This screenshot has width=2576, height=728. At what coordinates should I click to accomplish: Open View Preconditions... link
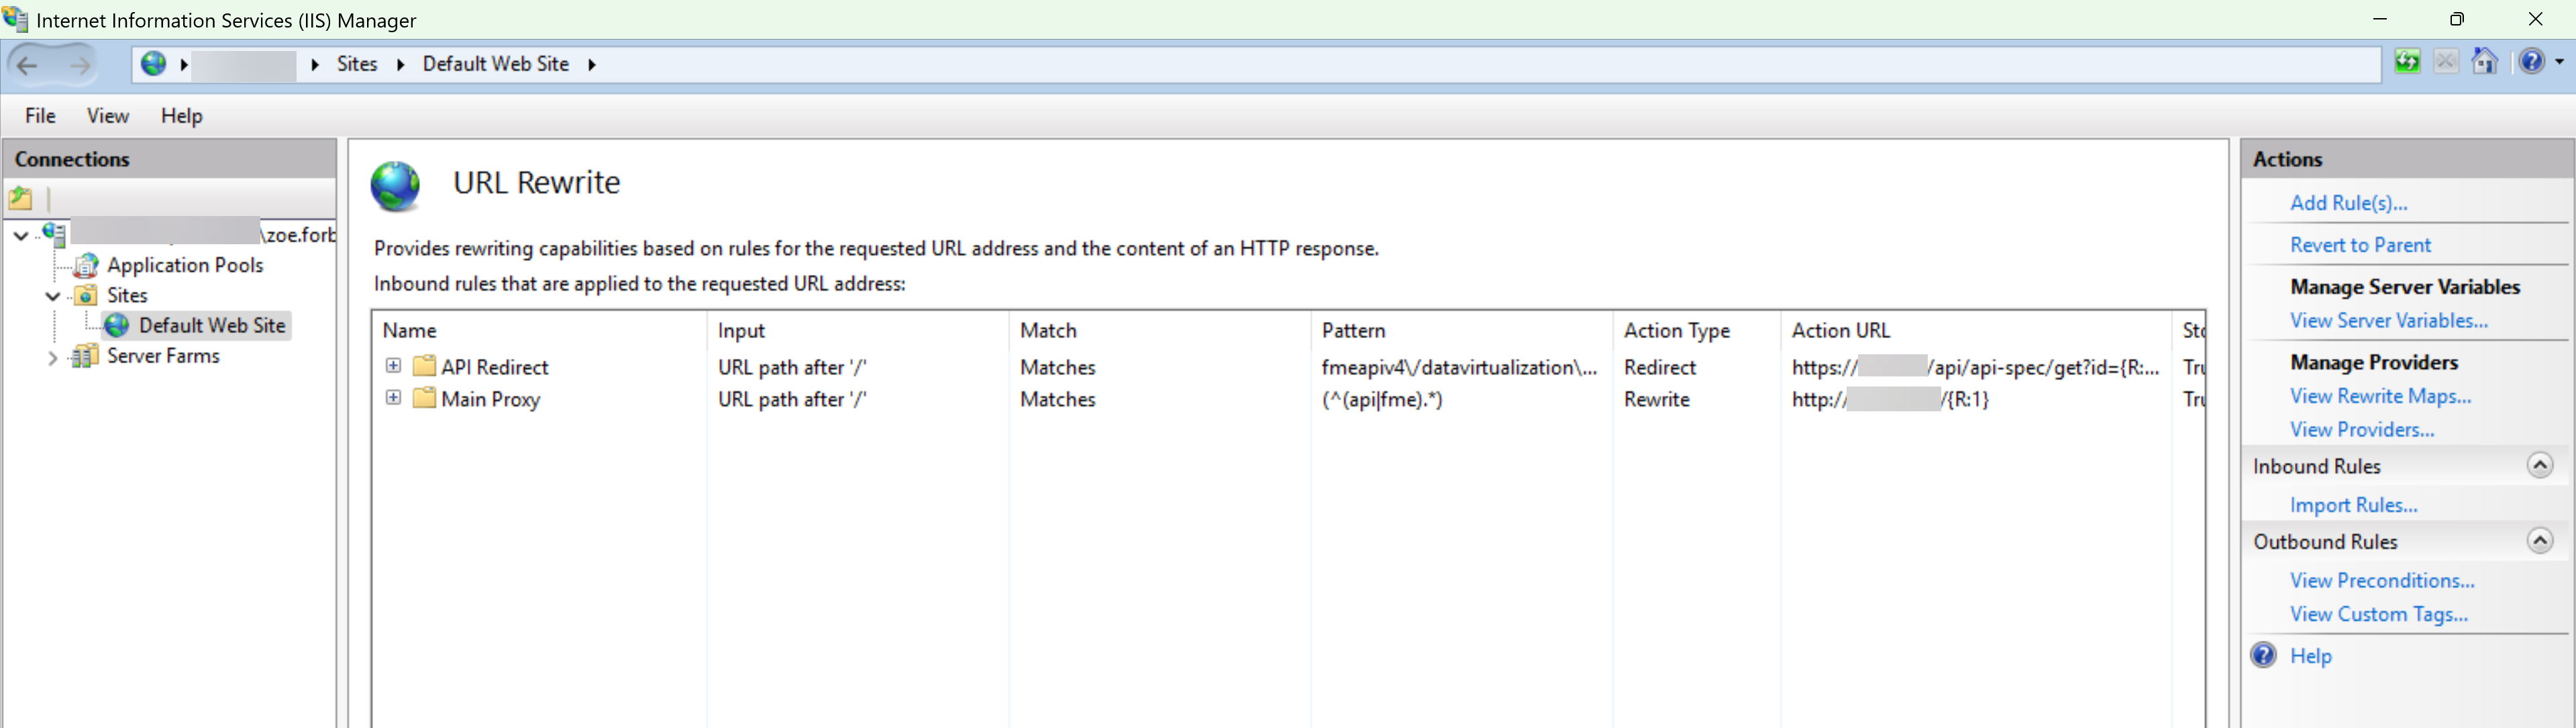click(x=2382, y=581)
